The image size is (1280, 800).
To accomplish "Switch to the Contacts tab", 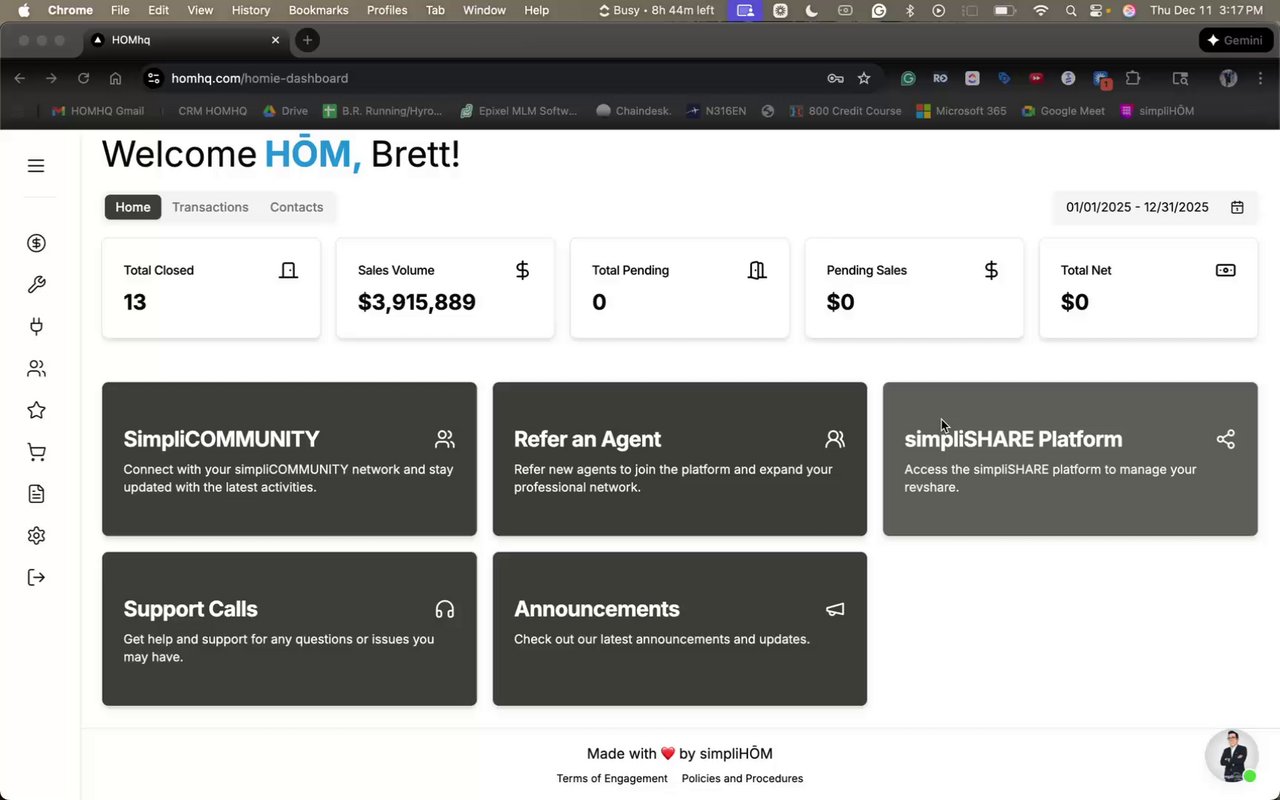I will coord(296,207).
